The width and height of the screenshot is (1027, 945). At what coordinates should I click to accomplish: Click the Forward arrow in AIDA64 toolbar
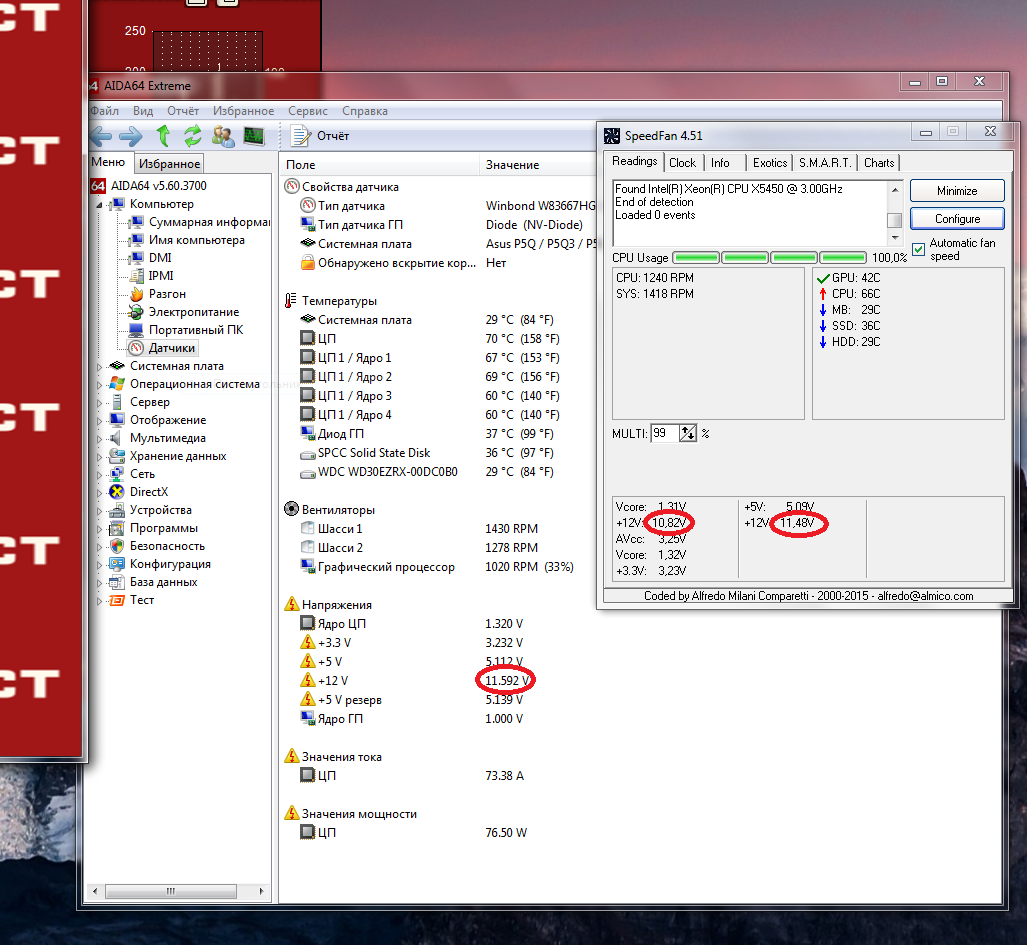coord(131,136)
